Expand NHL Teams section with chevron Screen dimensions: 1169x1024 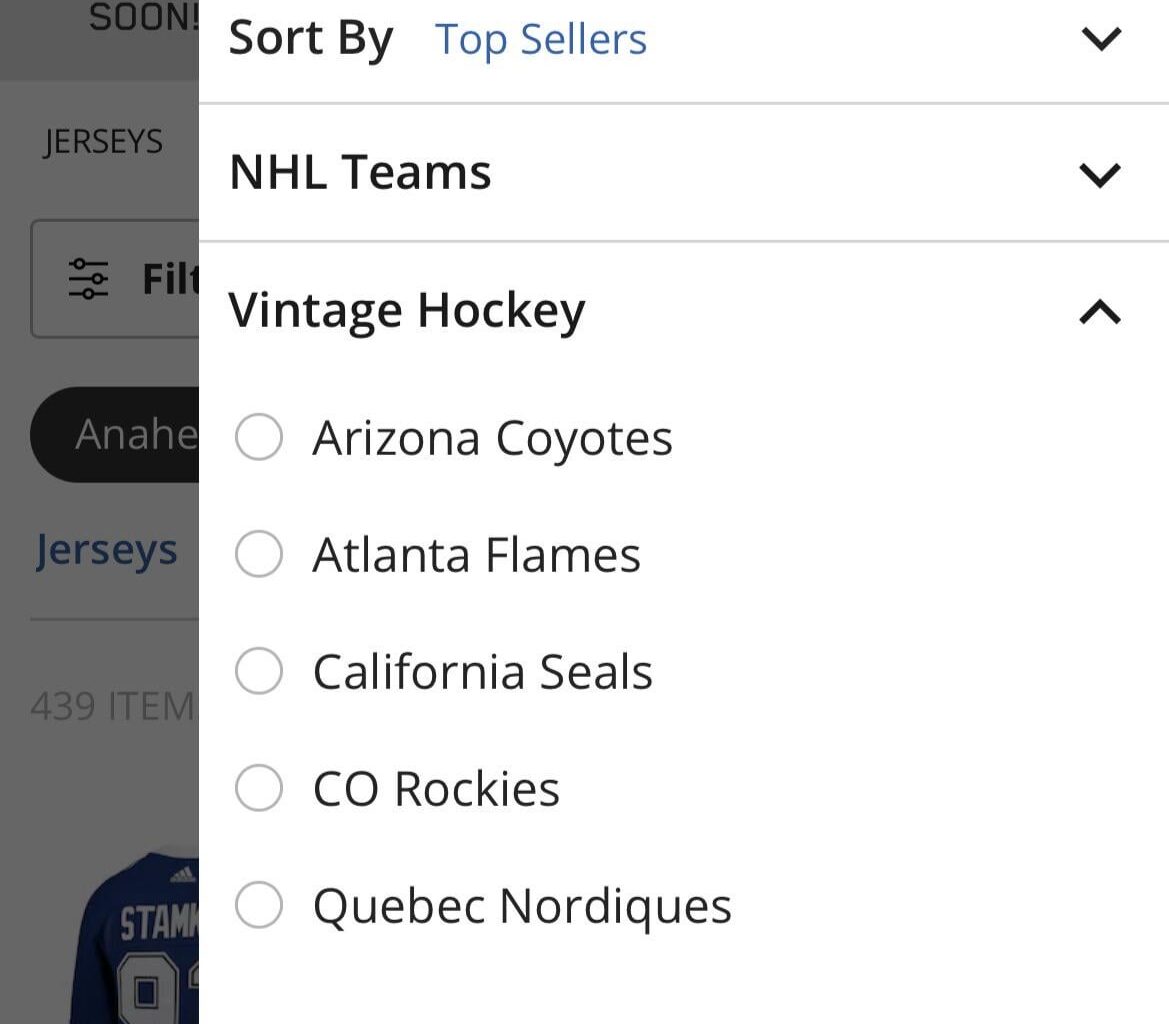tap(1101, 175)
